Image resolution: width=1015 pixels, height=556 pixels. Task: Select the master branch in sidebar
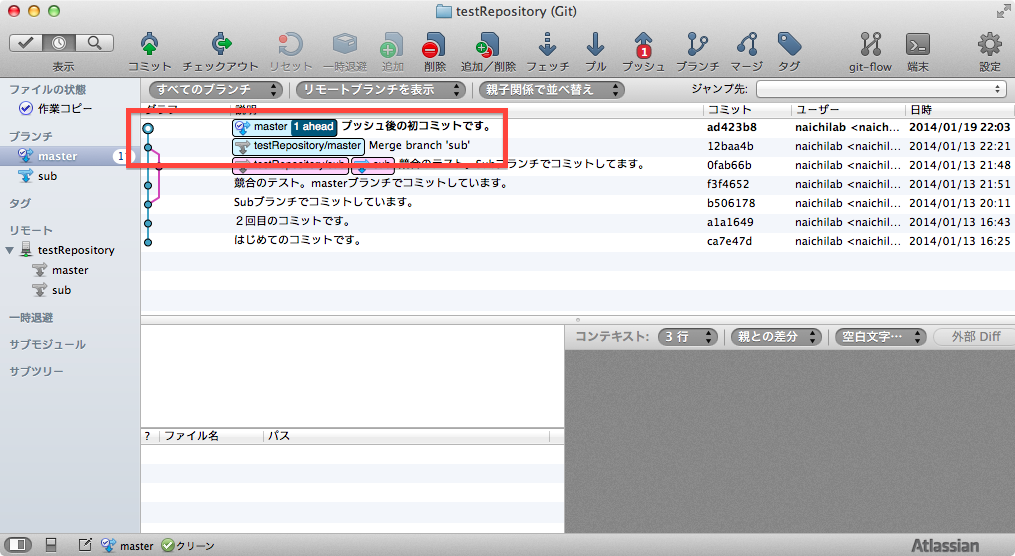pos(68,156)
